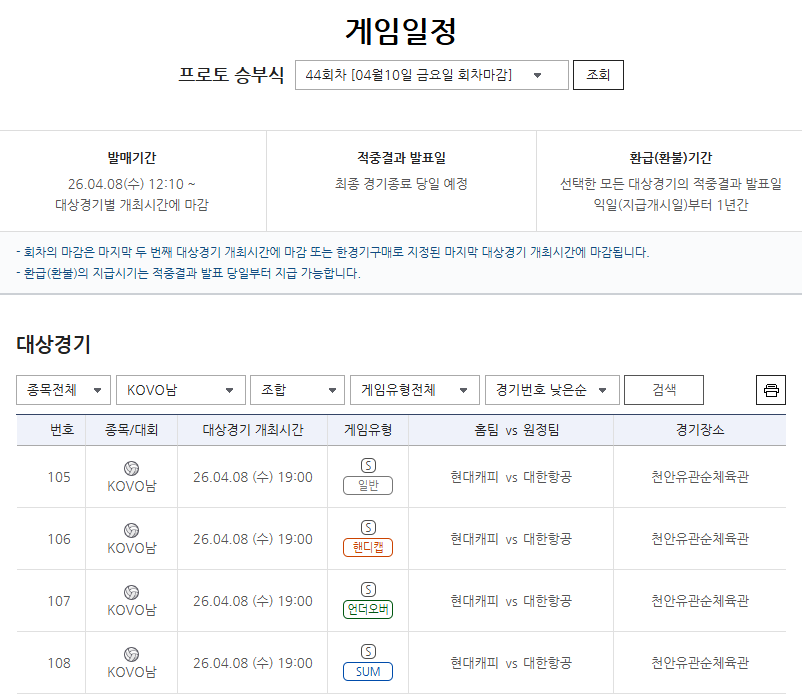Open the 조합 combination dropdown

pyautogui.click(x=296, y=390)
